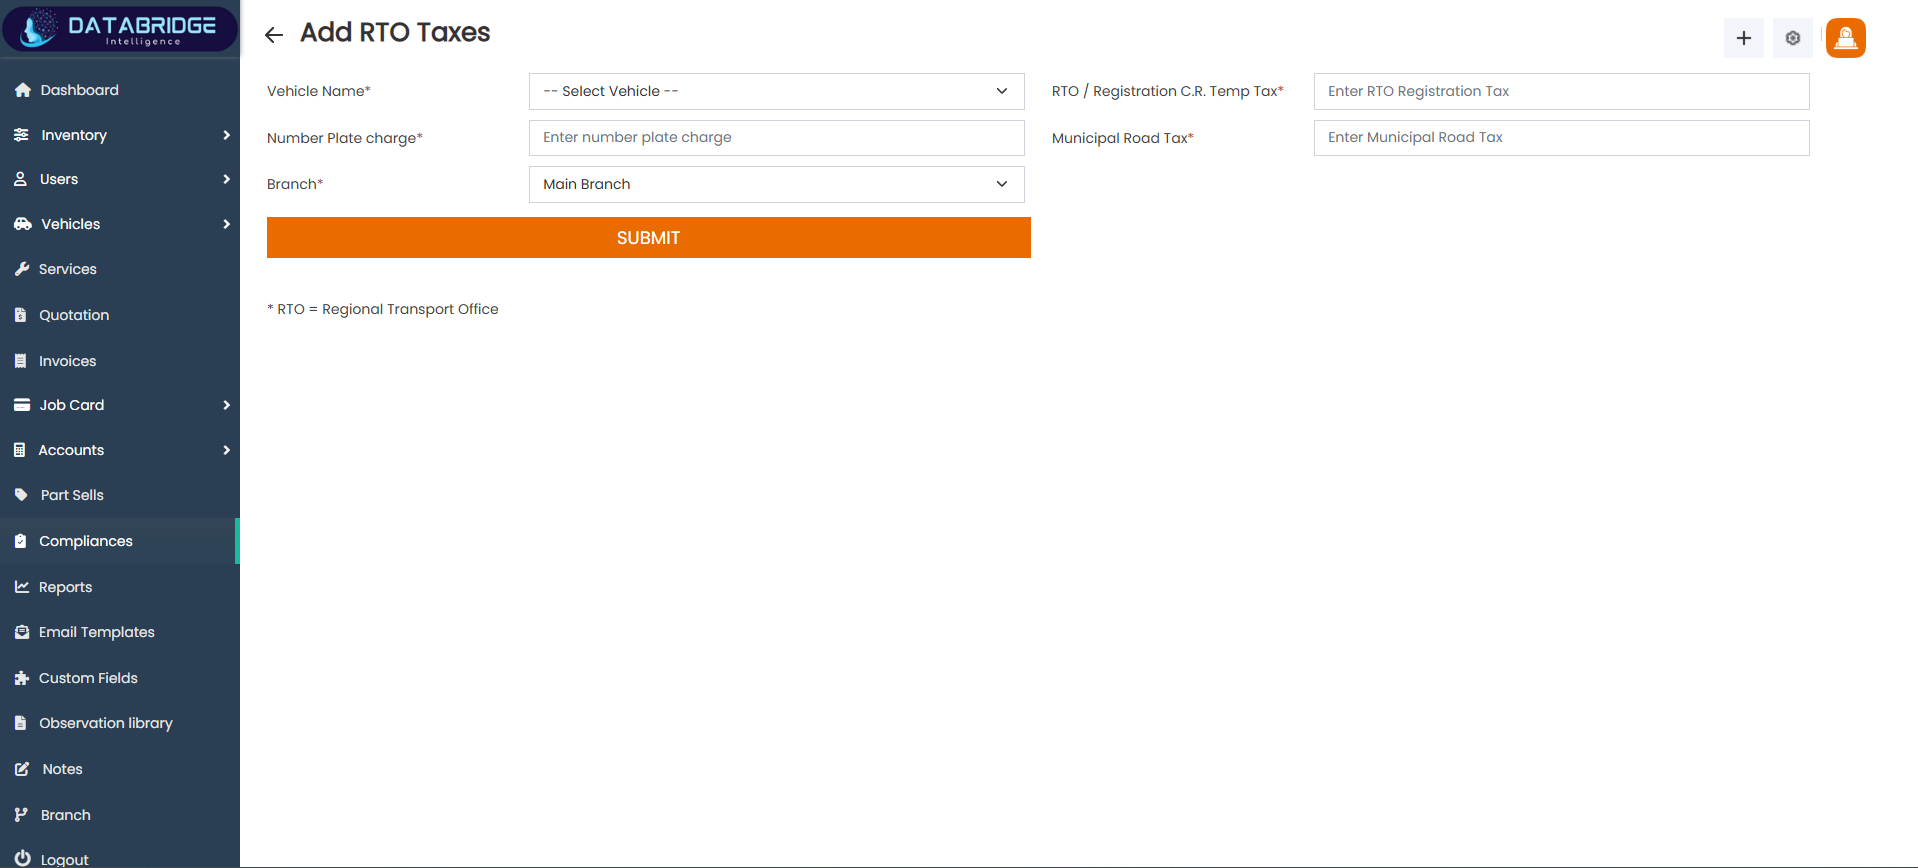This screenshot has height=868, width=1918.
Task: Open the orange user profile avatar
Action: 1846,38
